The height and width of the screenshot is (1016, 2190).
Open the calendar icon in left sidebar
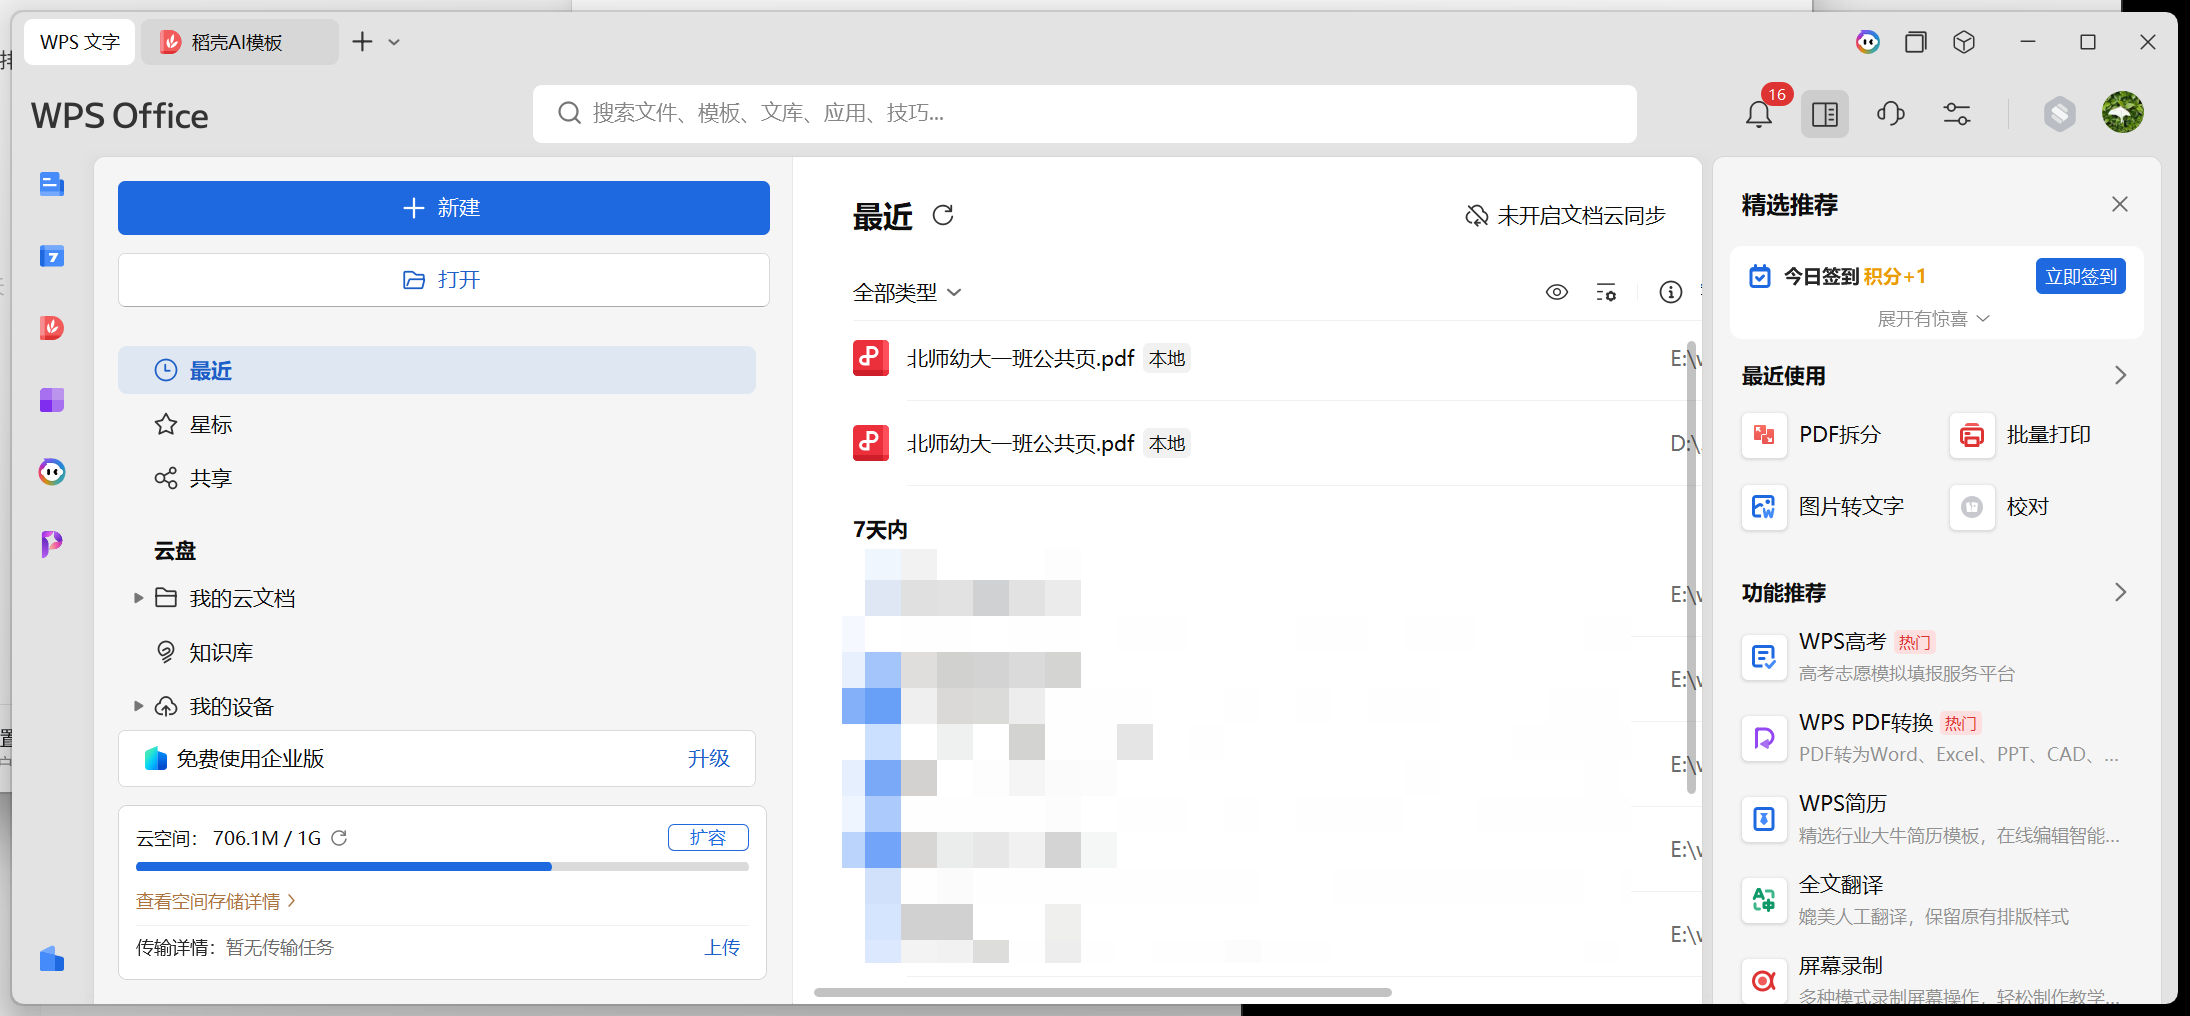click(52, 256)
